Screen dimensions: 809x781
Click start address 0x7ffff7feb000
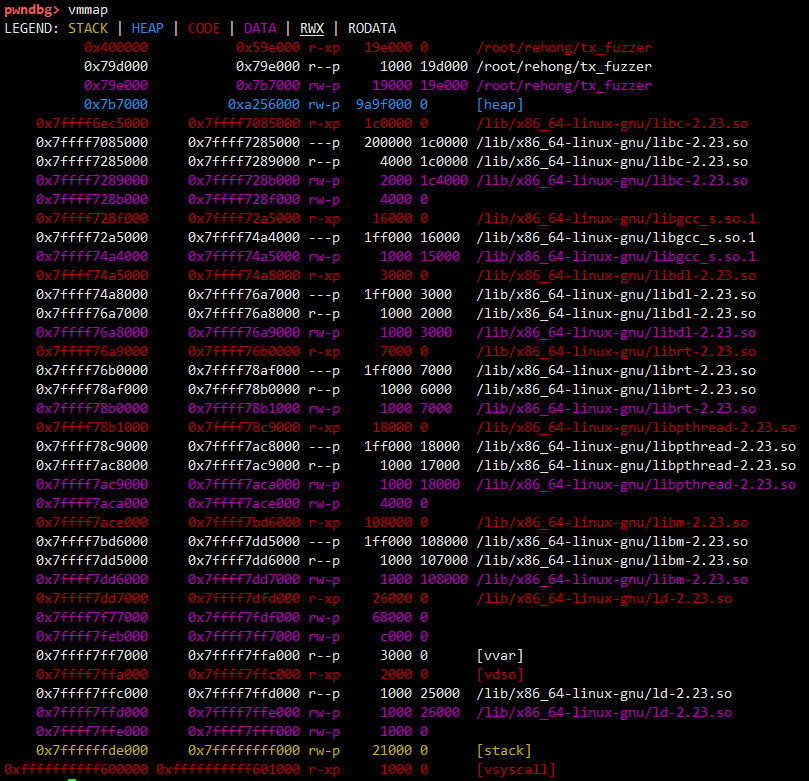pyautogui.click(x=92, y=637)
